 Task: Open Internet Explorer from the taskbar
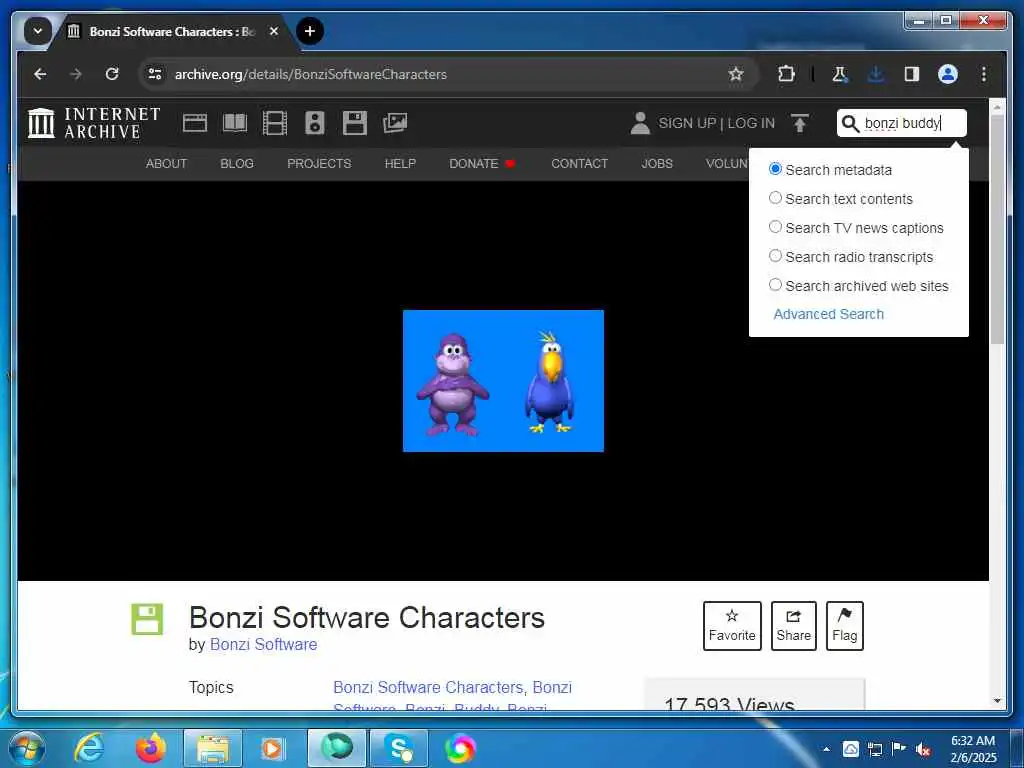click(x=89, y=748)
